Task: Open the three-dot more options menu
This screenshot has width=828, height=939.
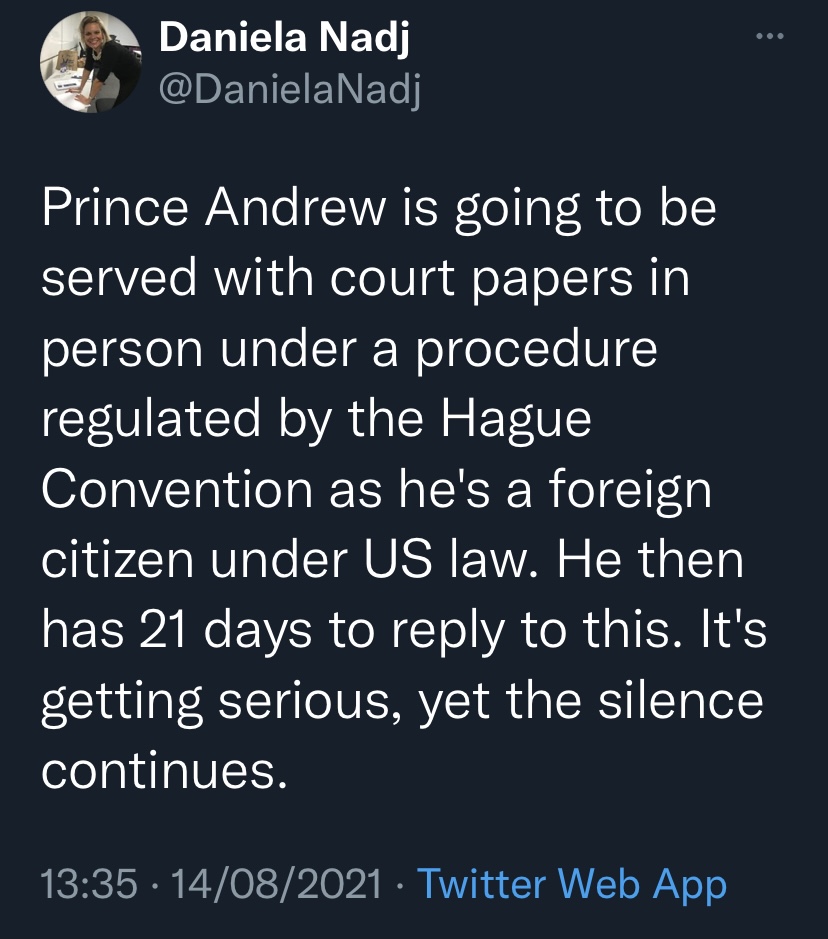Action: tap(769, 37)
